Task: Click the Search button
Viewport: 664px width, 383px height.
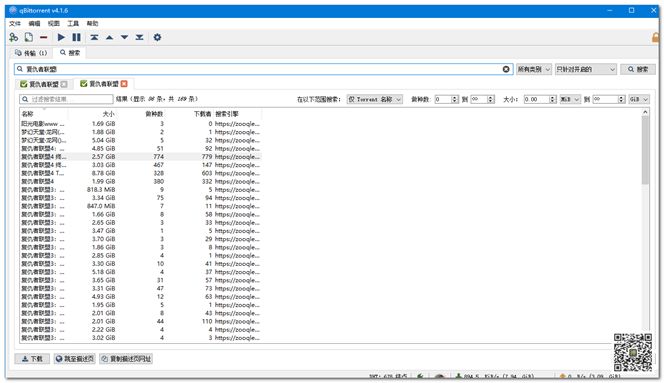Action: 638,69
